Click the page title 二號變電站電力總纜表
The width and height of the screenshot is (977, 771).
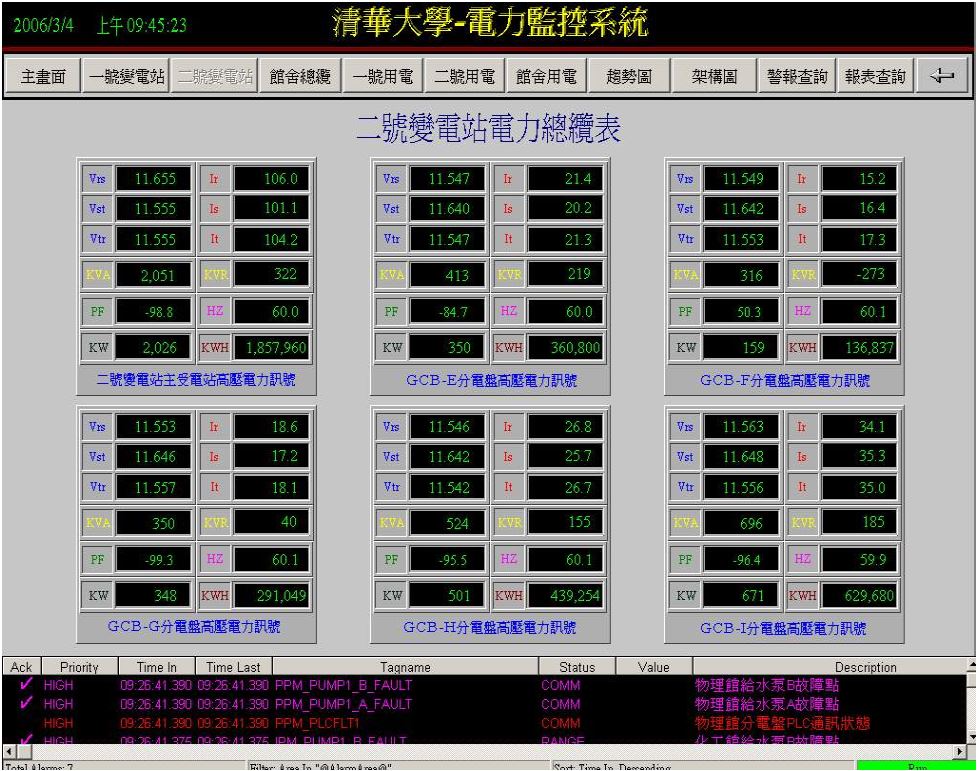[x=488, y=128]
